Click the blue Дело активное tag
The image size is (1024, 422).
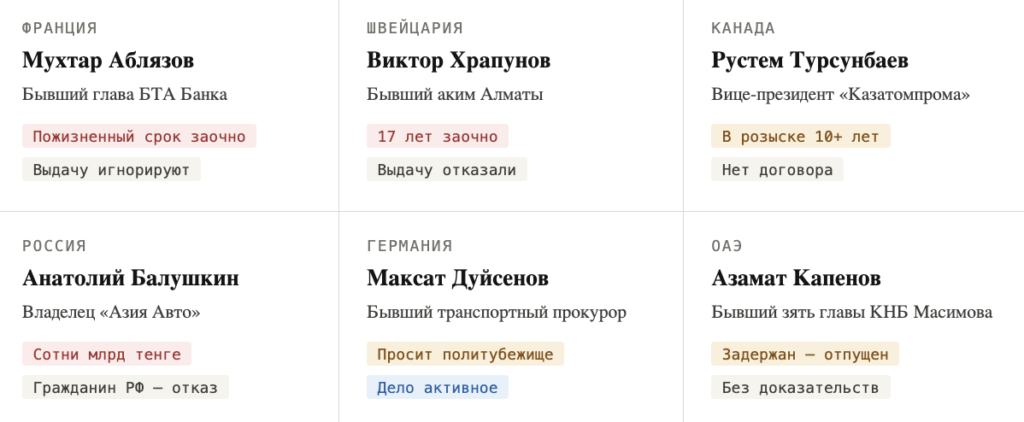437,387
